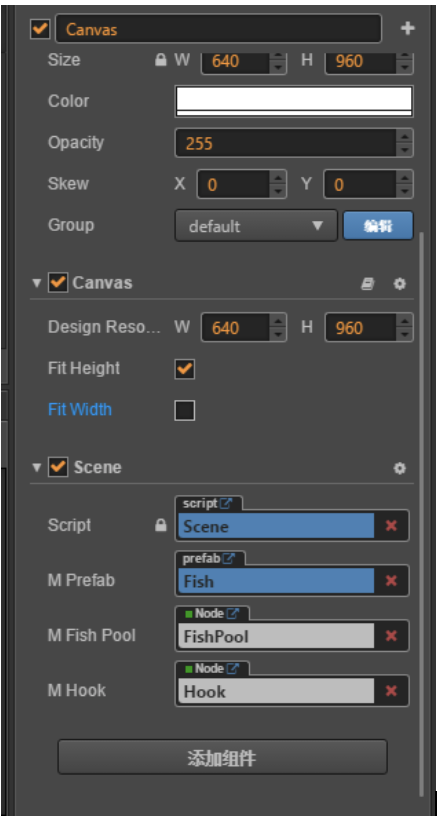Viewport: 442px width, 816px height.
Task: Disable the Scene component checkbox
Action: (x=58, y=467)
